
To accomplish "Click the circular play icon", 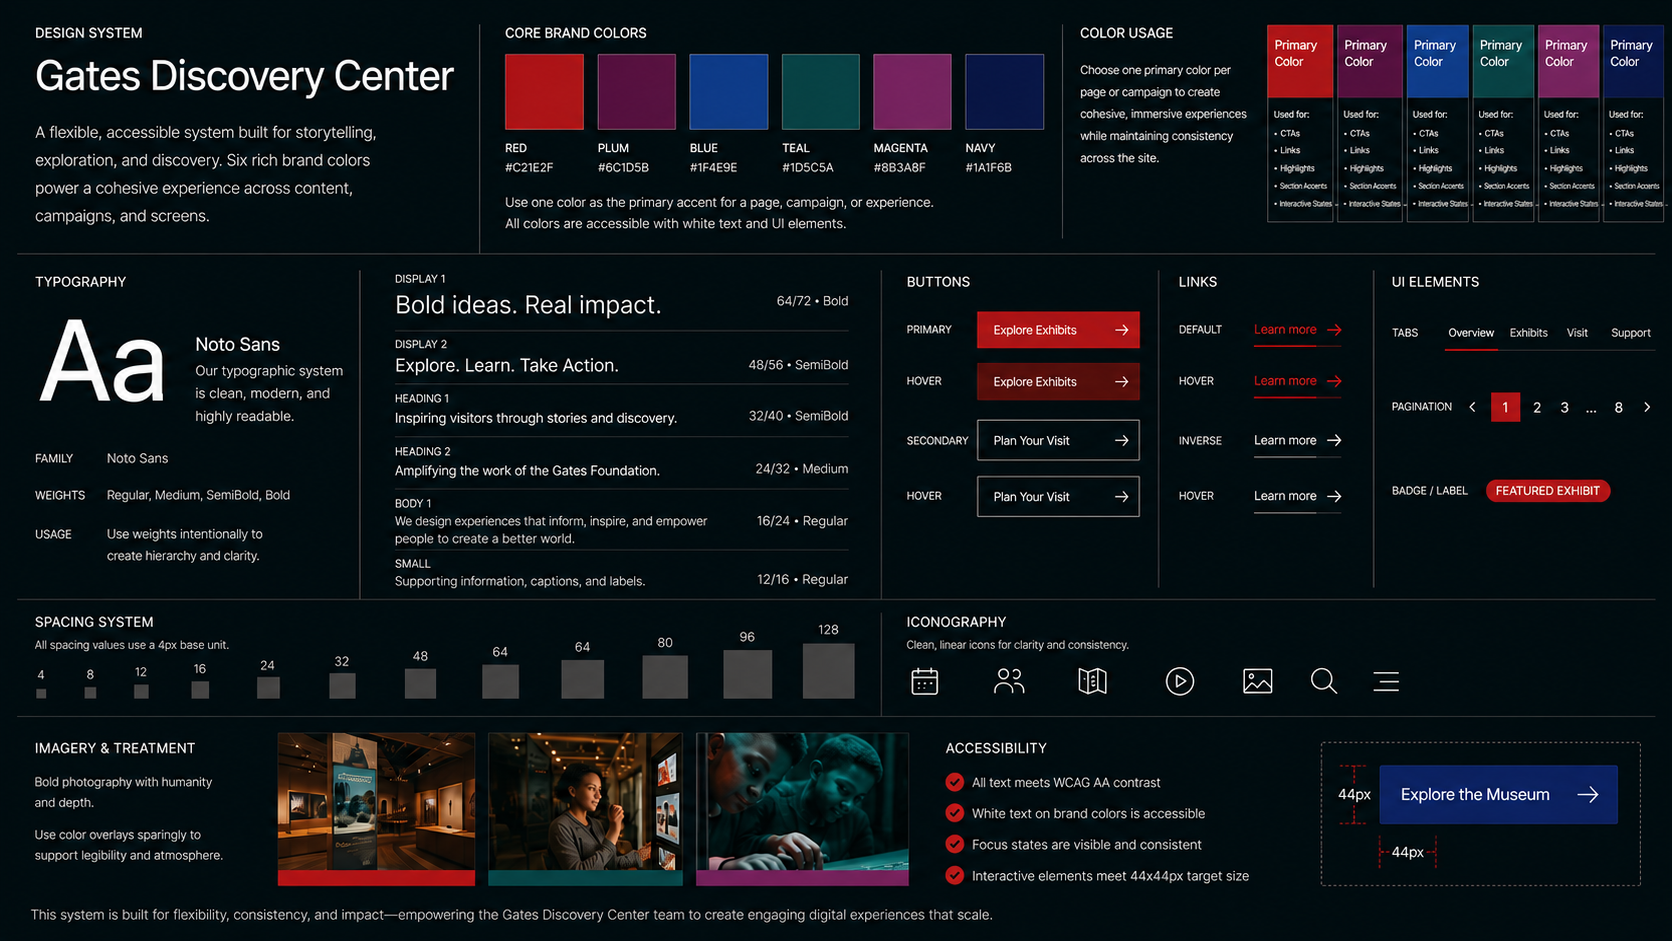I will pyautogui.click(x=1180, y=681).
